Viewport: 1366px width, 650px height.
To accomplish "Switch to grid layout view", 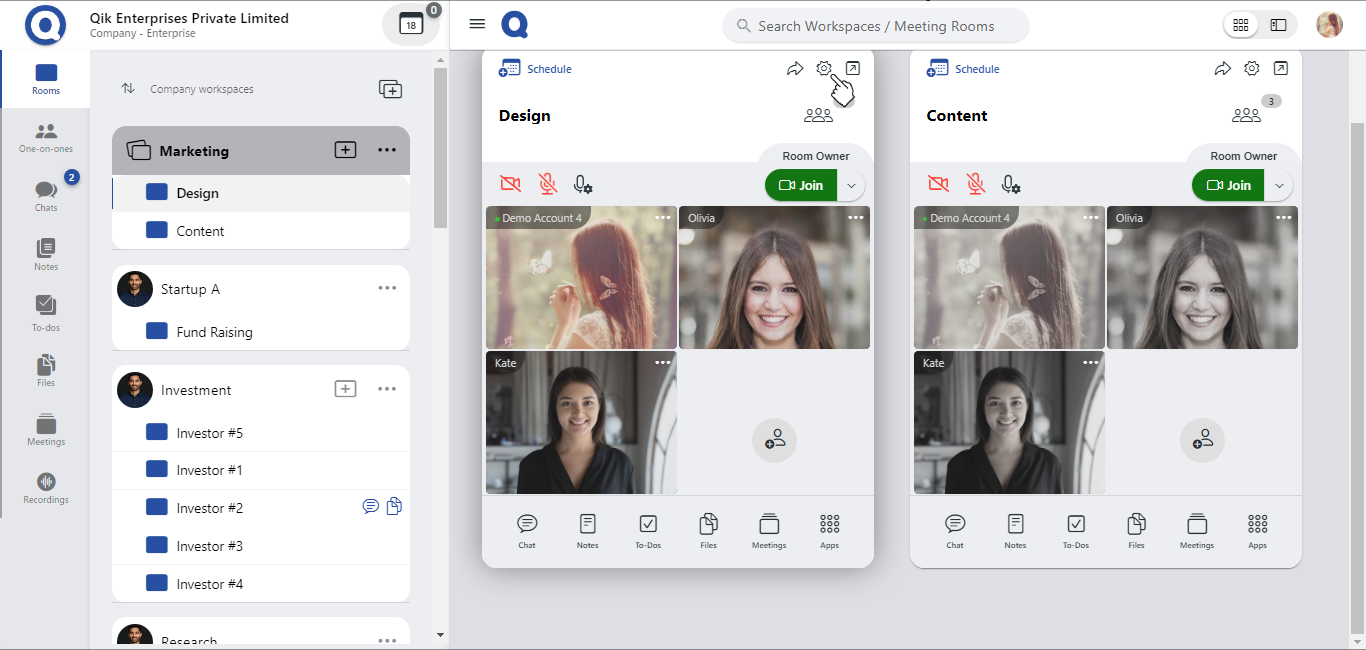I will point(1241,25).
